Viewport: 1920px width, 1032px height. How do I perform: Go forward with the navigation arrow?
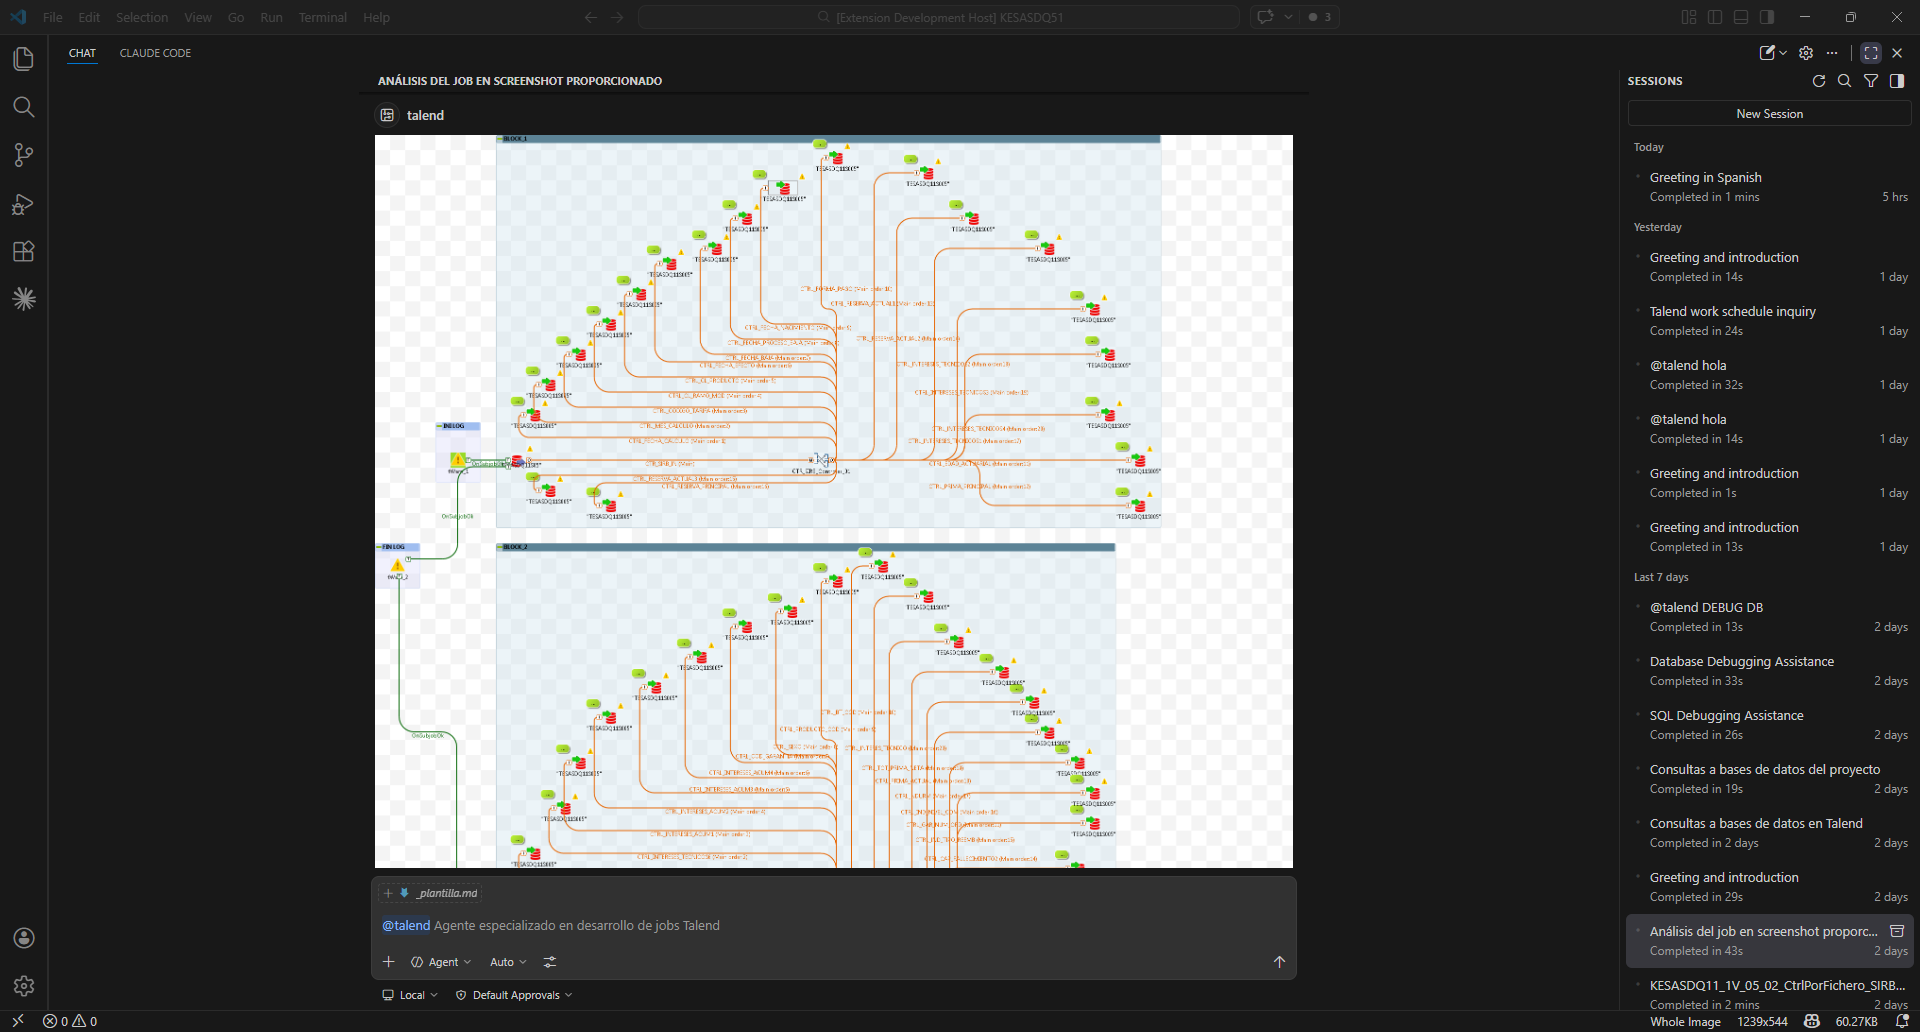coord(617,17)
